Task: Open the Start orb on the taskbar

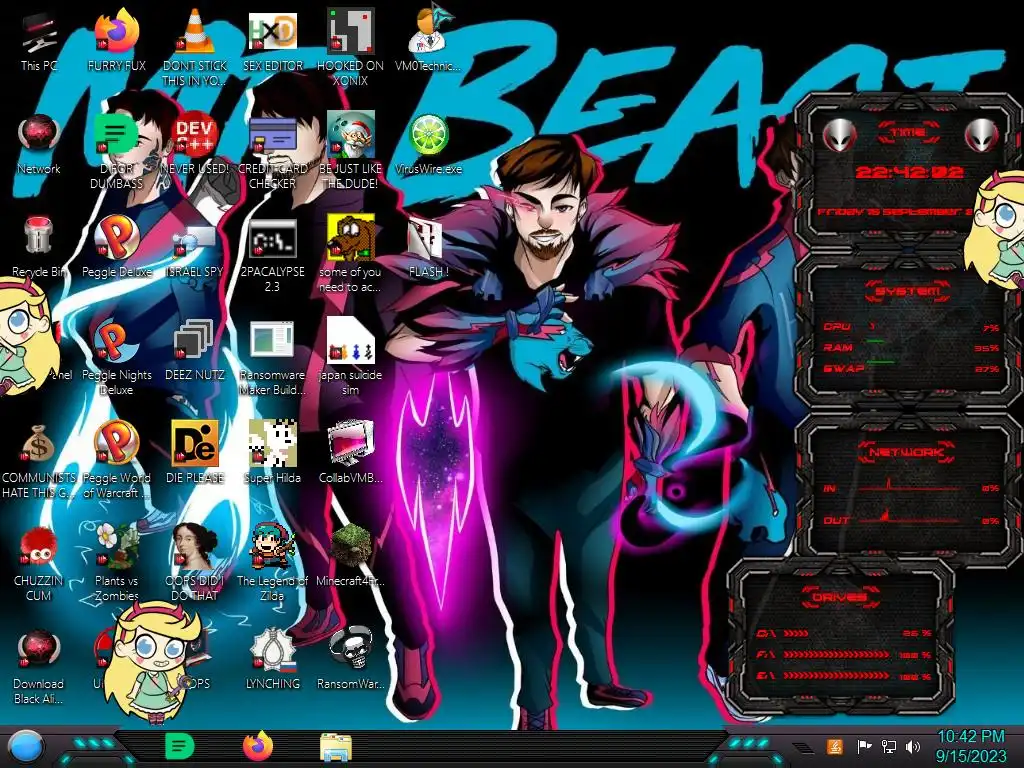Action: click(x=26, y=747)
